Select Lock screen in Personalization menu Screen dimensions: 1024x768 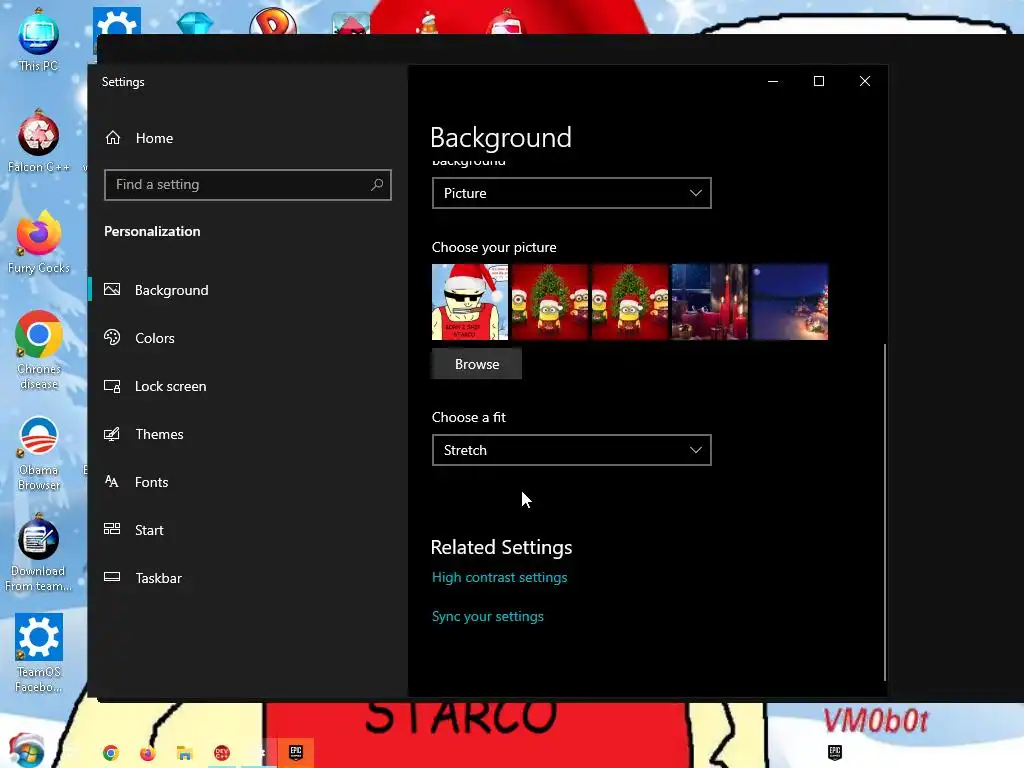coord(170,386)
